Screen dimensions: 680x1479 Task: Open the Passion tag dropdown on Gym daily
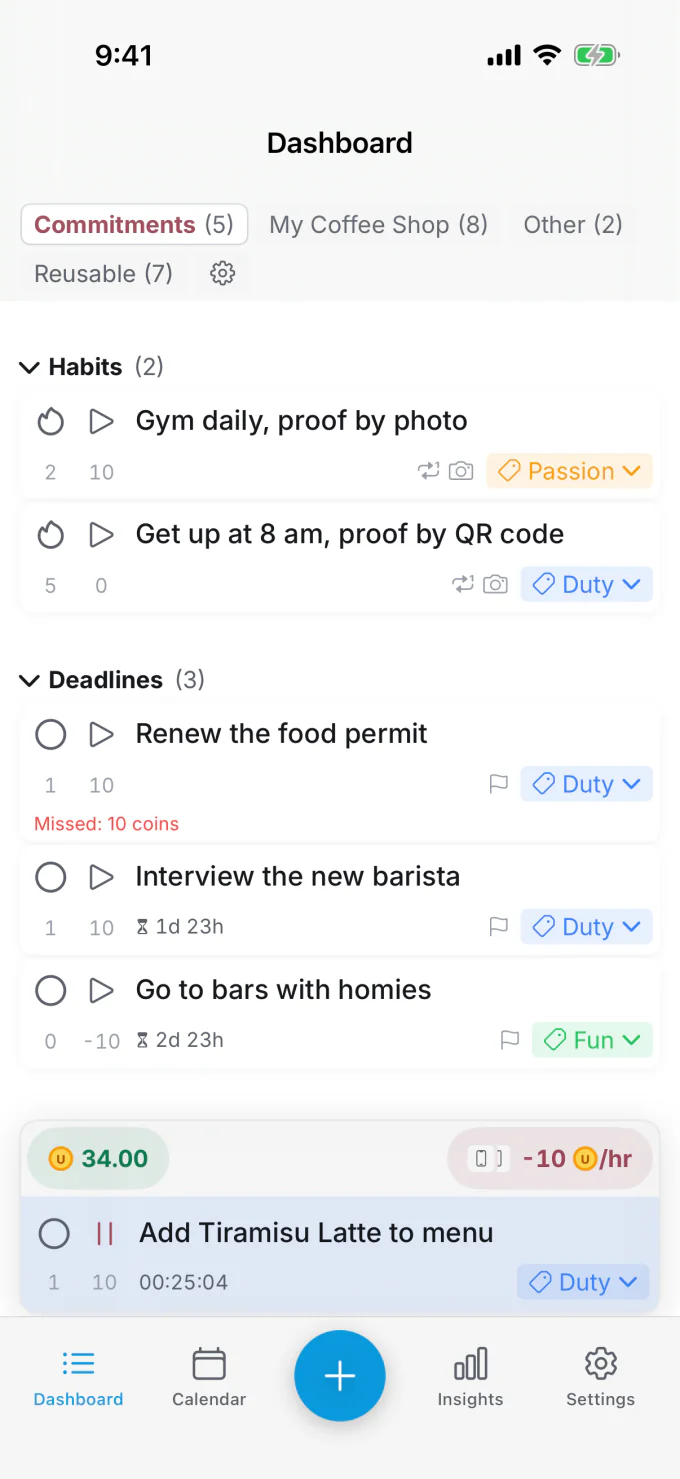click(x=569, y=471)
